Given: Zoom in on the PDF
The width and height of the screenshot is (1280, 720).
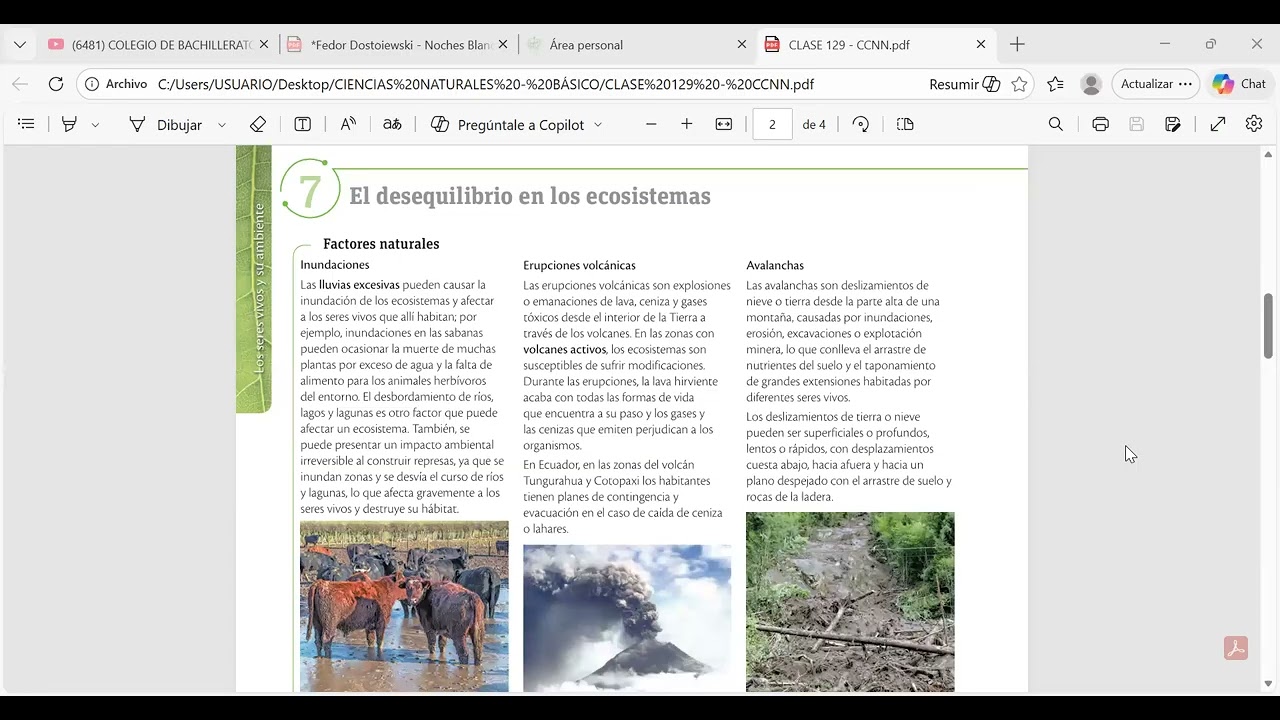Looking at the screenshot, I should pos(687,124).
